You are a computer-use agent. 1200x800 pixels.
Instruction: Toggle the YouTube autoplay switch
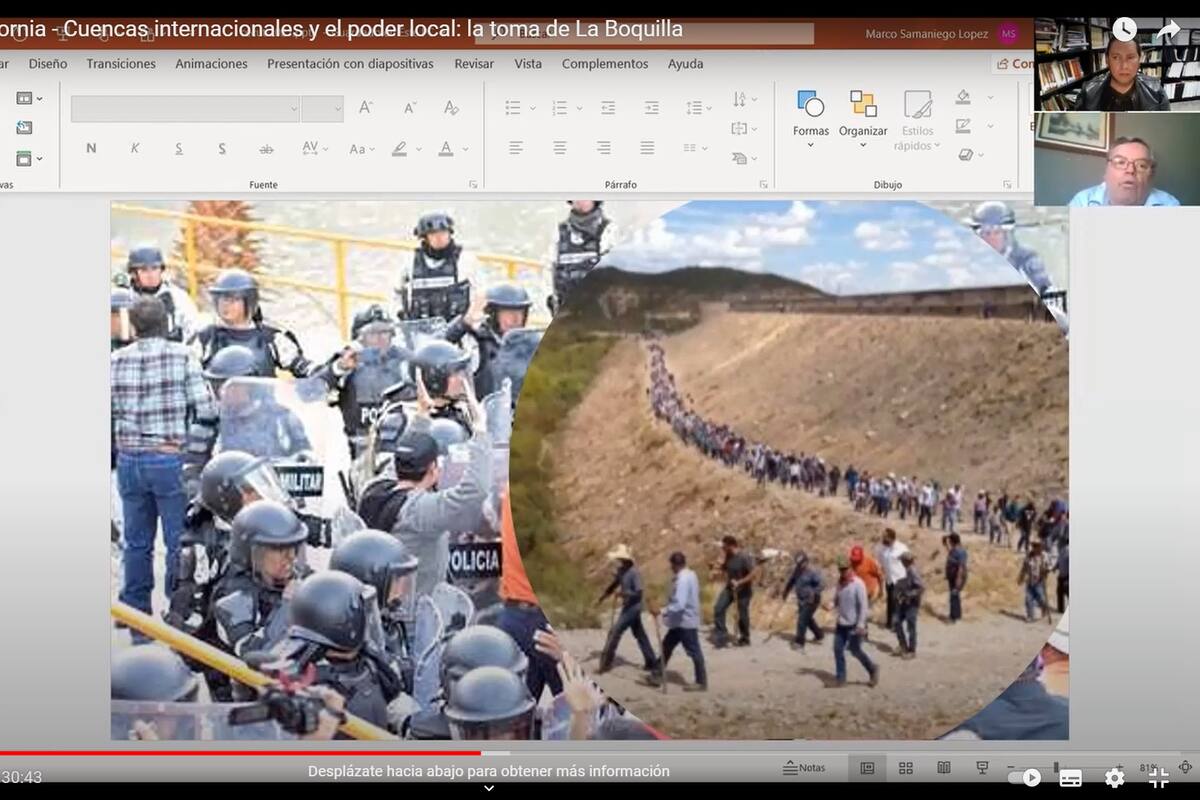coord(1025,778)
